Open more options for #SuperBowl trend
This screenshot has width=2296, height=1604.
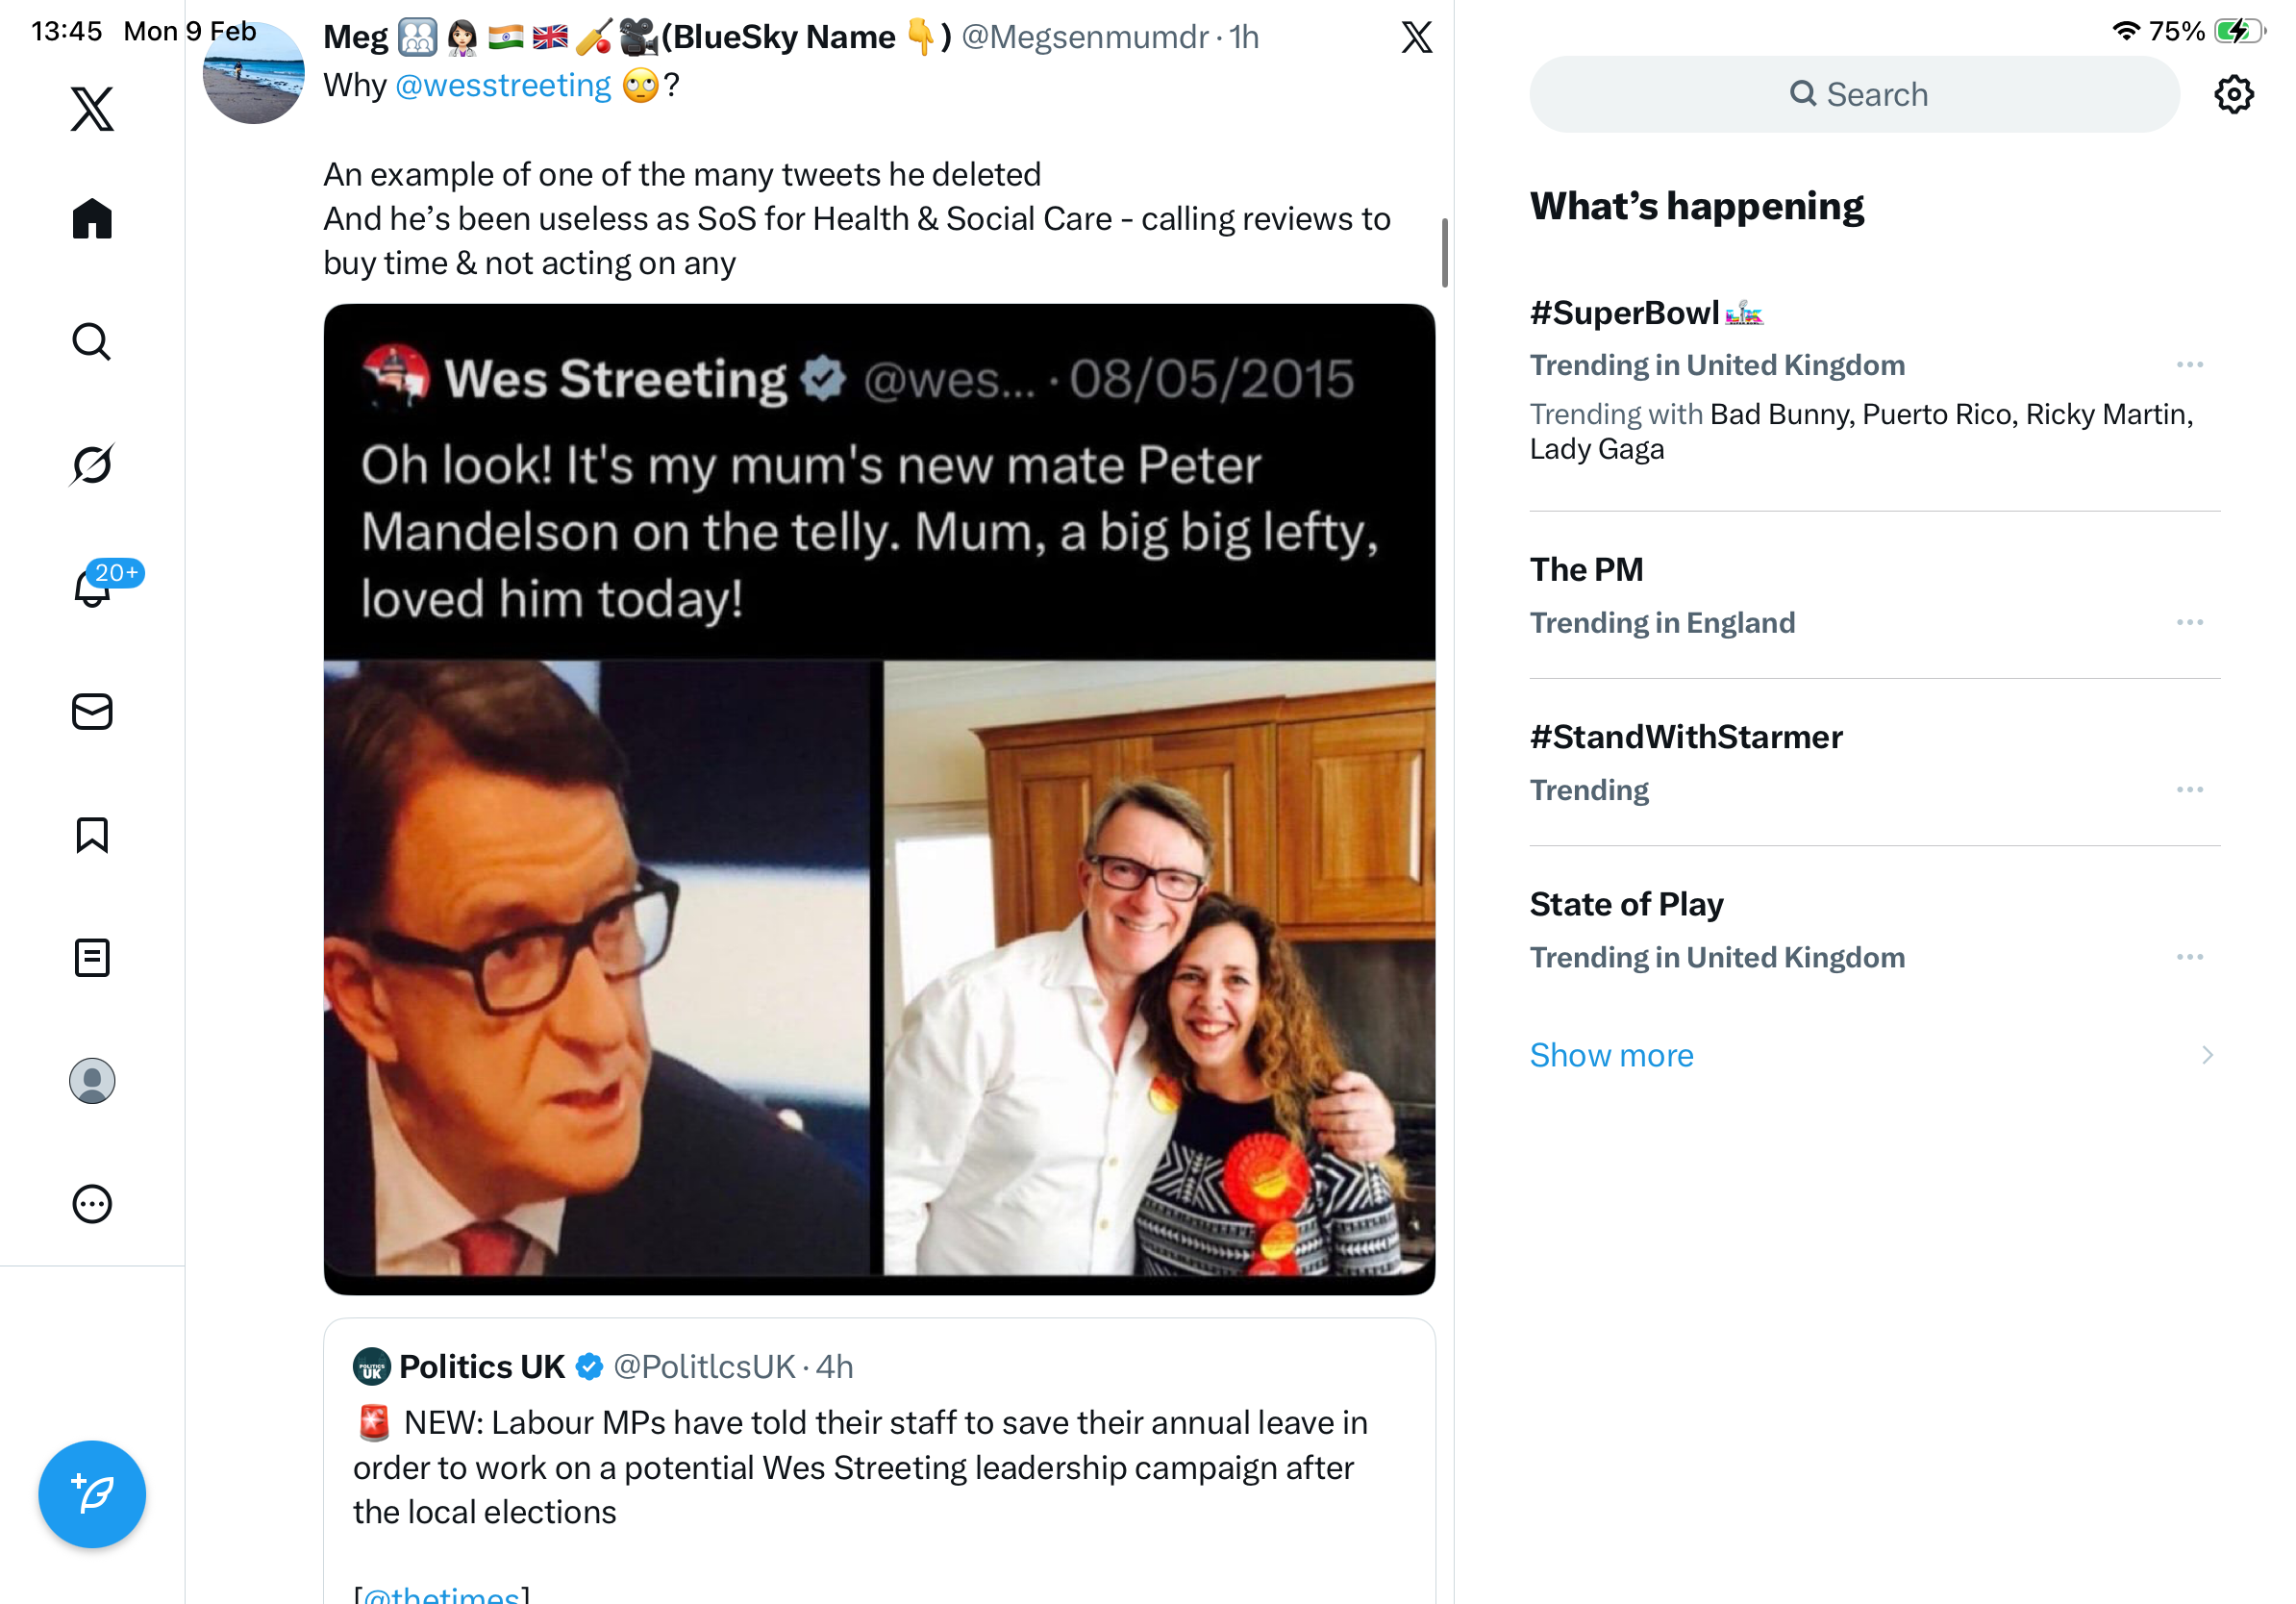coord(2189,365)
